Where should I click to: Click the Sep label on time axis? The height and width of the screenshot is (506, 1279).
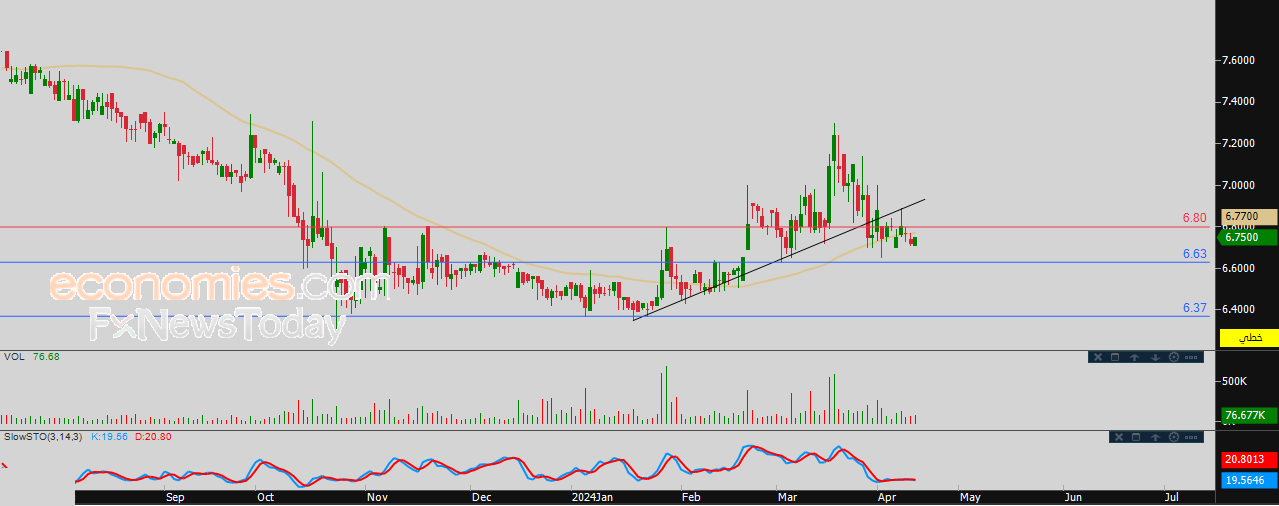[x=175, y=496]
